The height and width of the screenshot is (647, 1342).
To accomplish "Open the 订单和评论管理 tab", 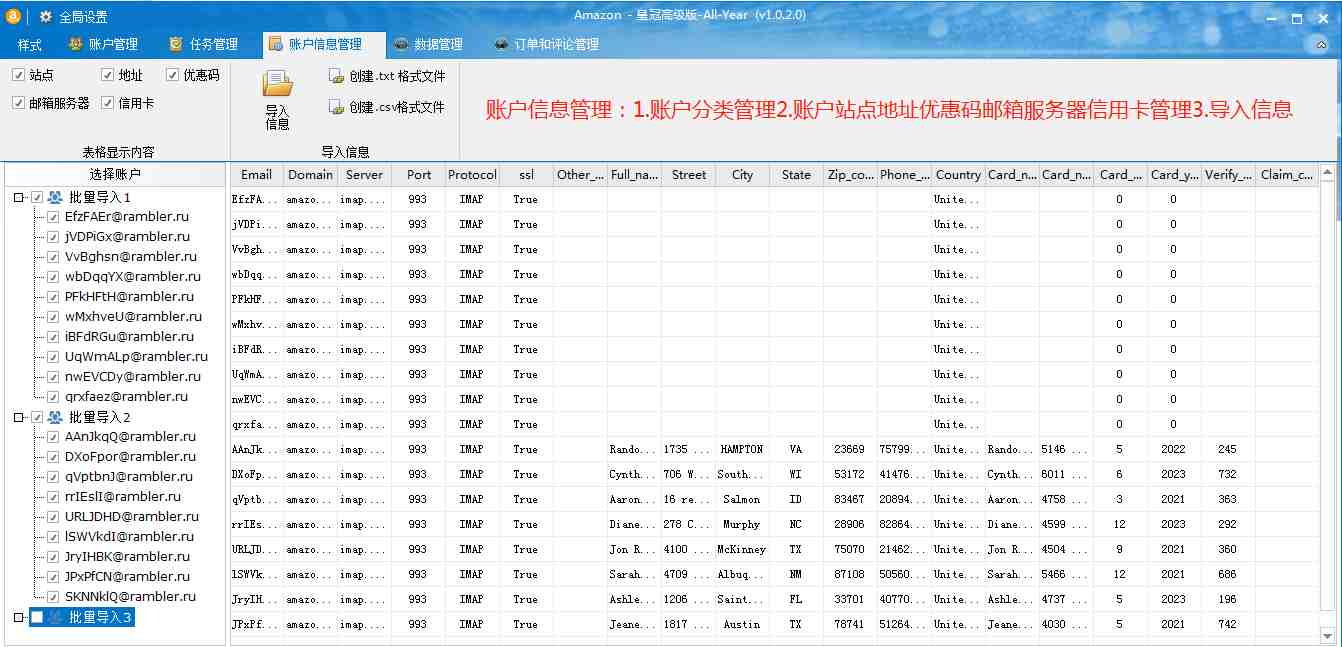I will click(546, 45).
